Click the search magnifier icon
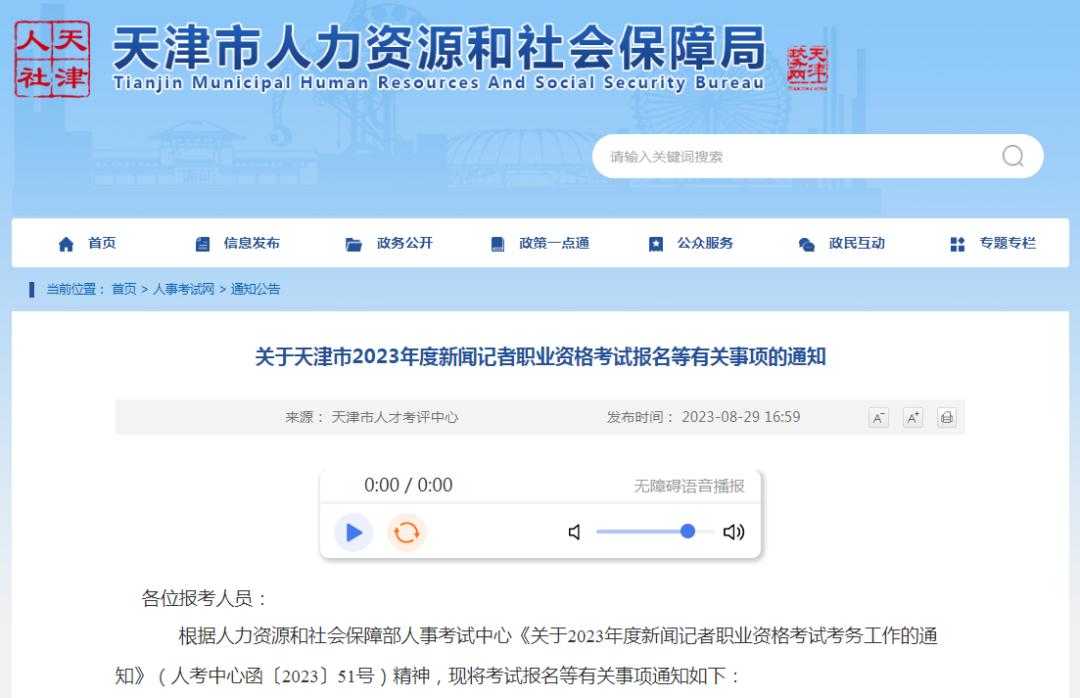This screenshot has height=698, width=1080. pyautogui.click(x=1015, y=156)
